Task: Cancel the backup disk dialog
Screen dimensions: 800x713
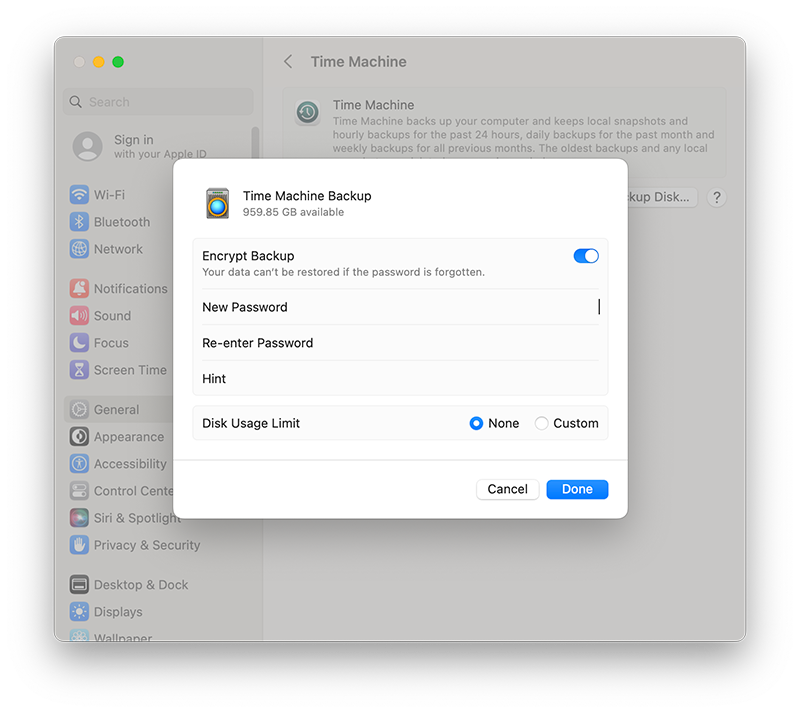Action: pyautogui.click(x=507, y=490)
